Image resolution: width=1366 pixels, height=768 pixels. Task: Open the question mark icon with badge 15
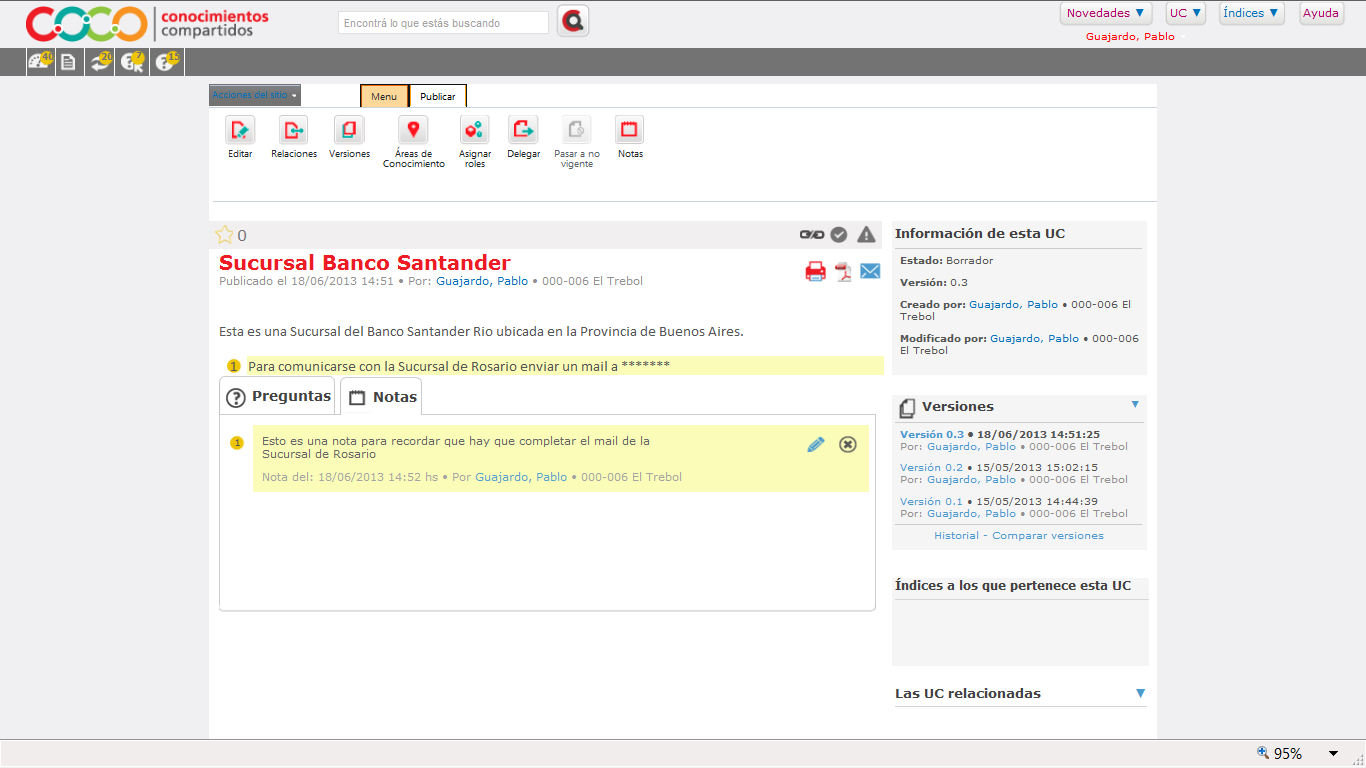pyautogui.click(x=167, y=61)
